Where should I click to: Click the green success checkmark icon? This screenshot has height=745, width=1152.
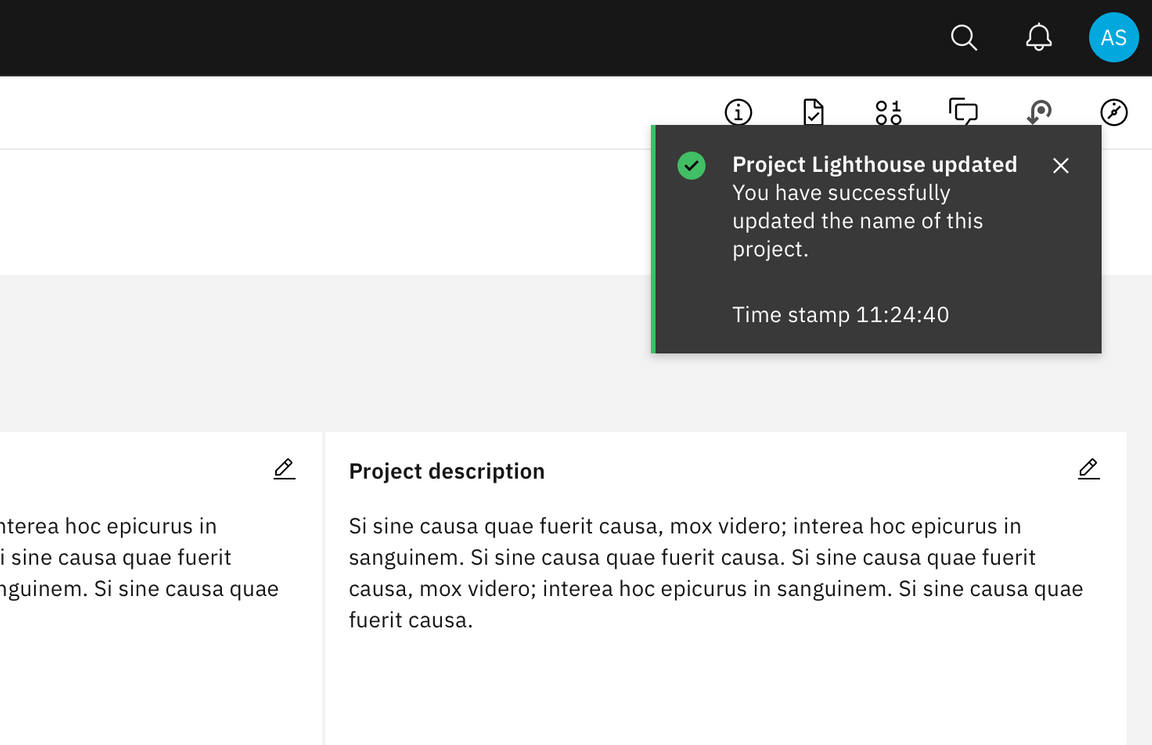pos(691,165)
